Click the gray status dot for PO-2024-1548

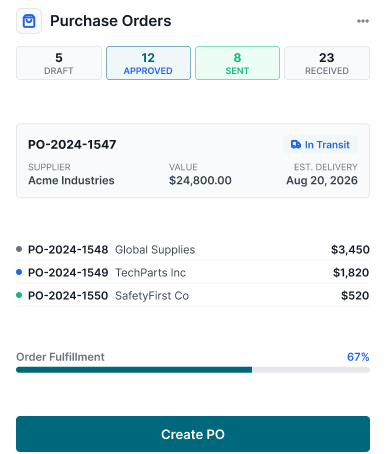point(19,249)
